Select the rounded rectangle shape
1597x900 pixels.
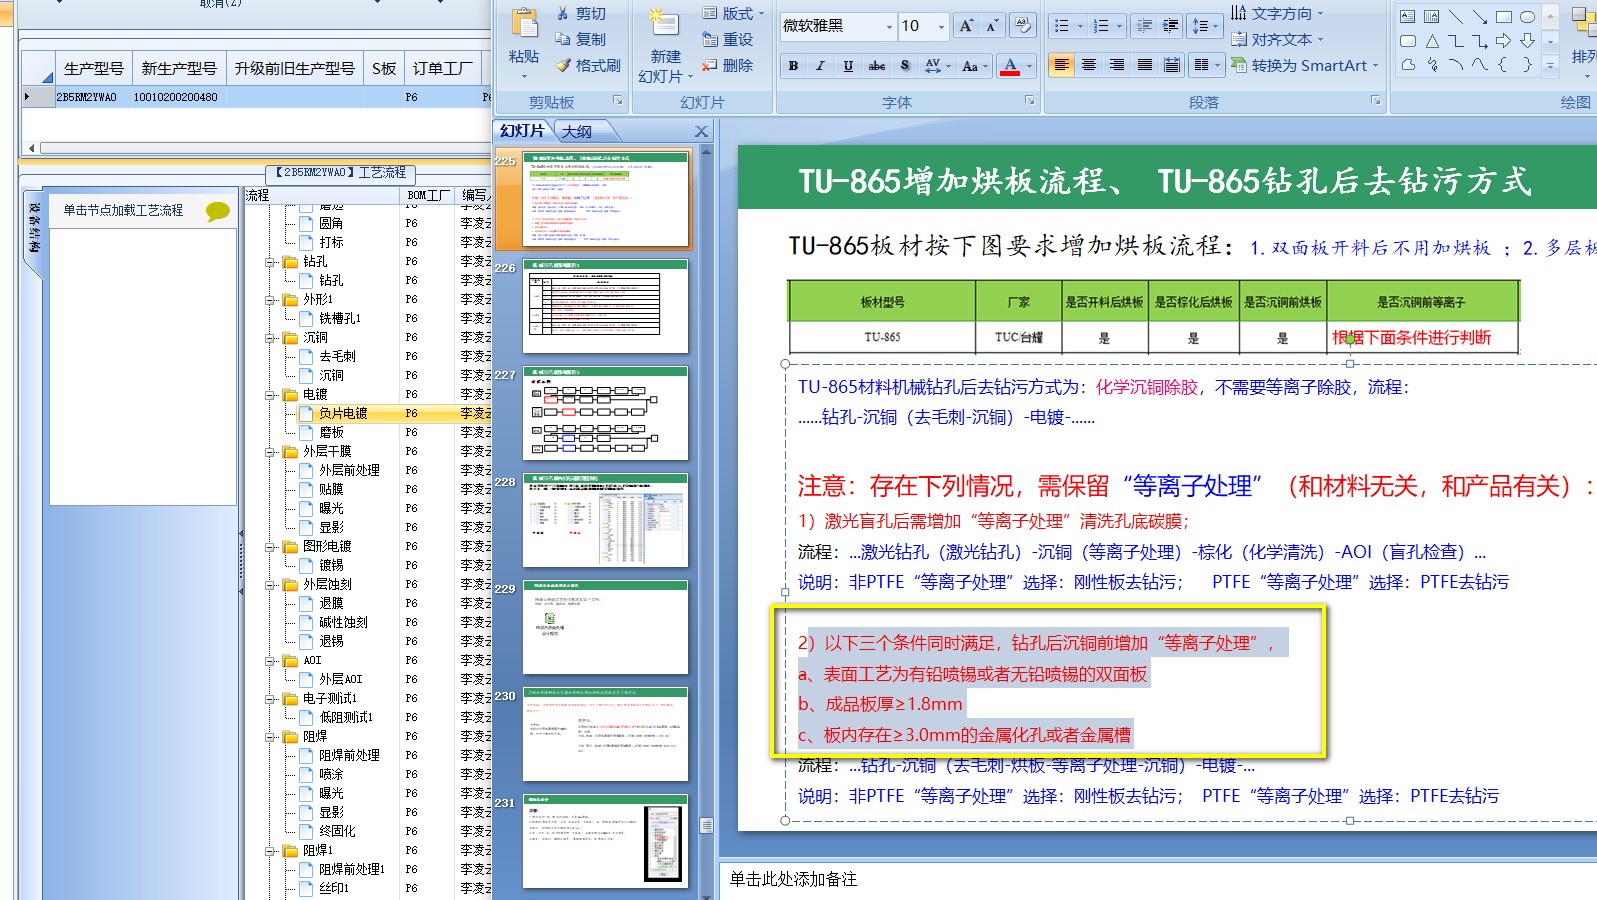pyautogui.click(x=1408, y=41)
